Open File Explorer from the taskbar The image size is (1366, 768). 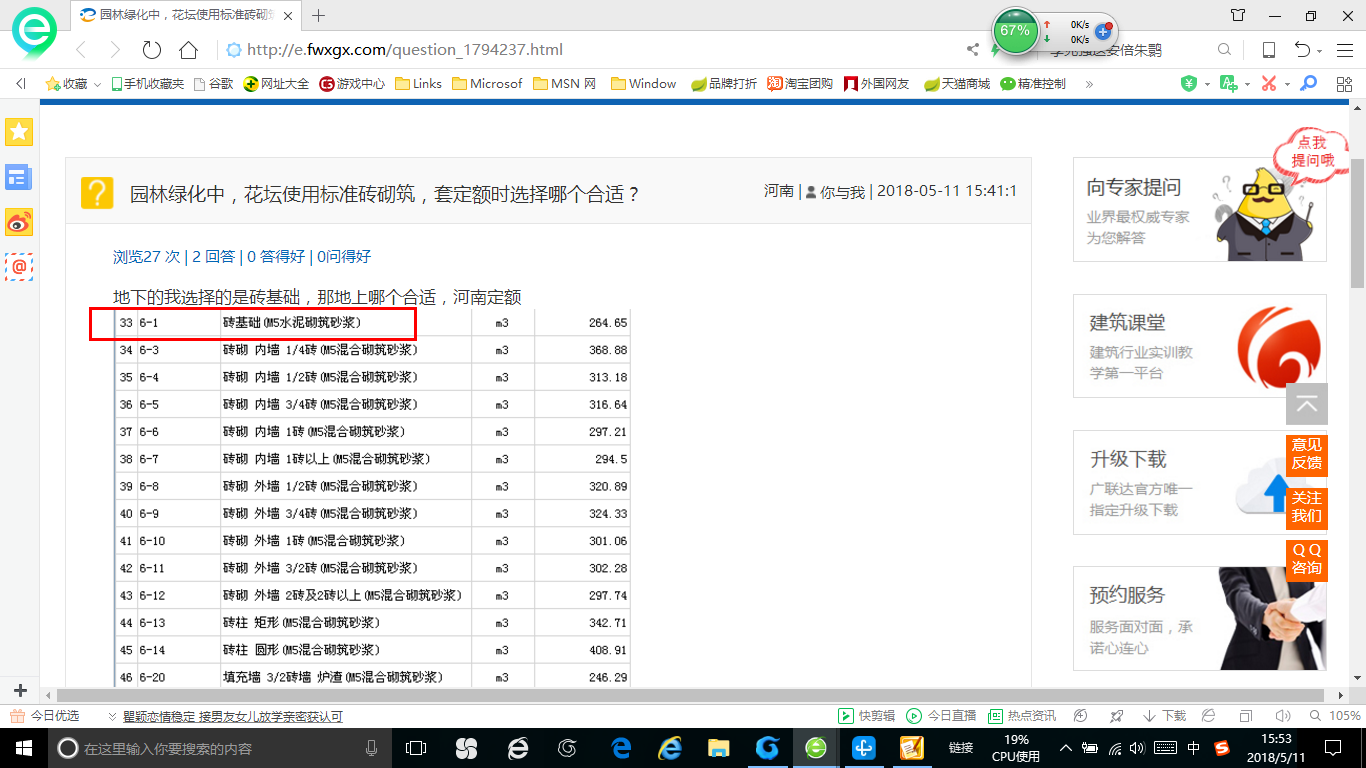tap(718, 748)
